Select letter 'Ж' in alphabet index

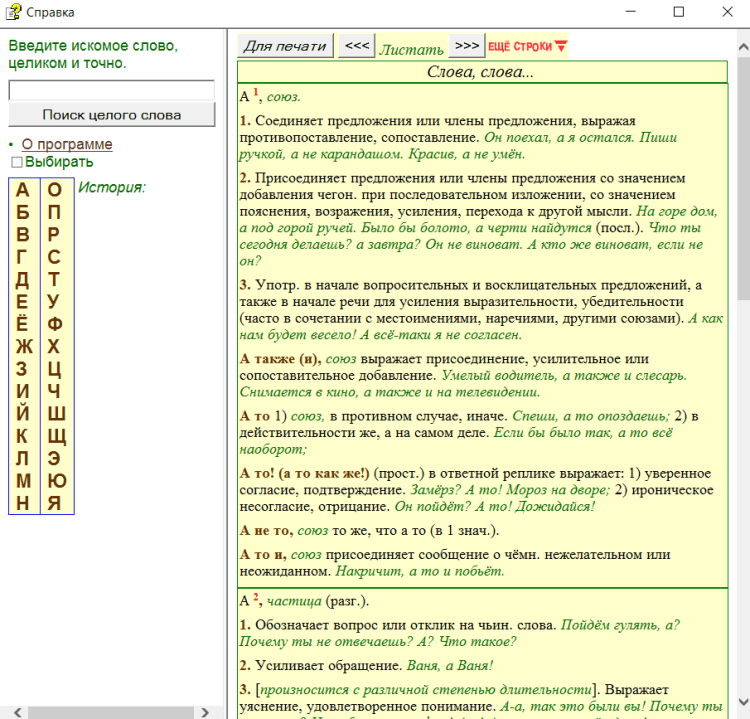23,347
